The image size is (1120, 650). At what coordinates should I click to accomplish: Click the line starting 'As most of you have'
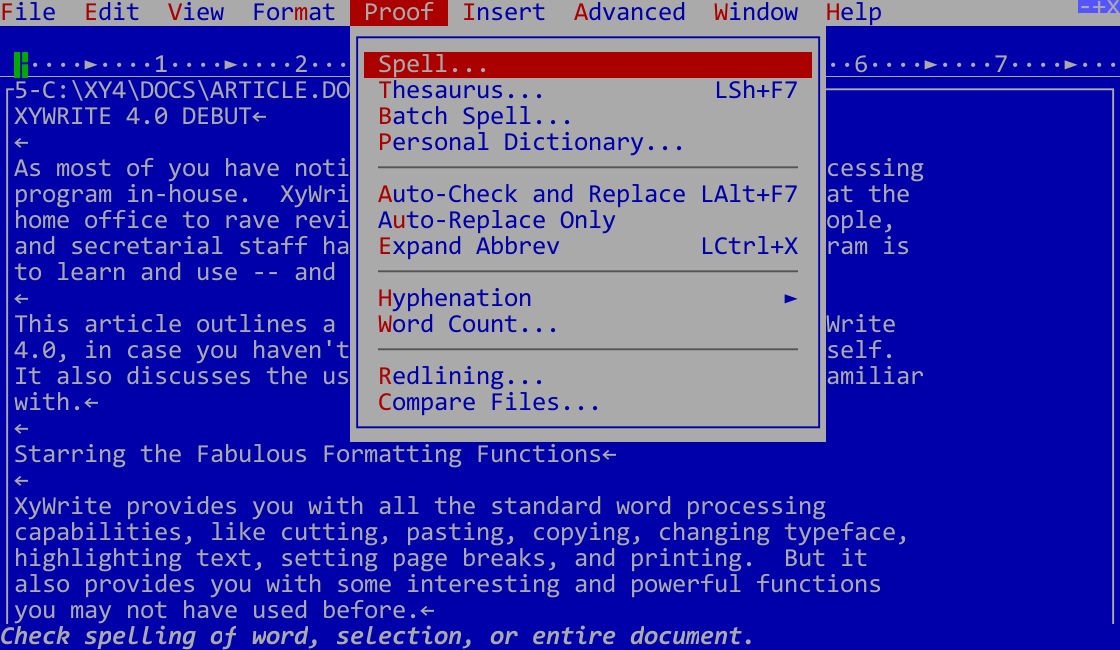coord(181,169)
